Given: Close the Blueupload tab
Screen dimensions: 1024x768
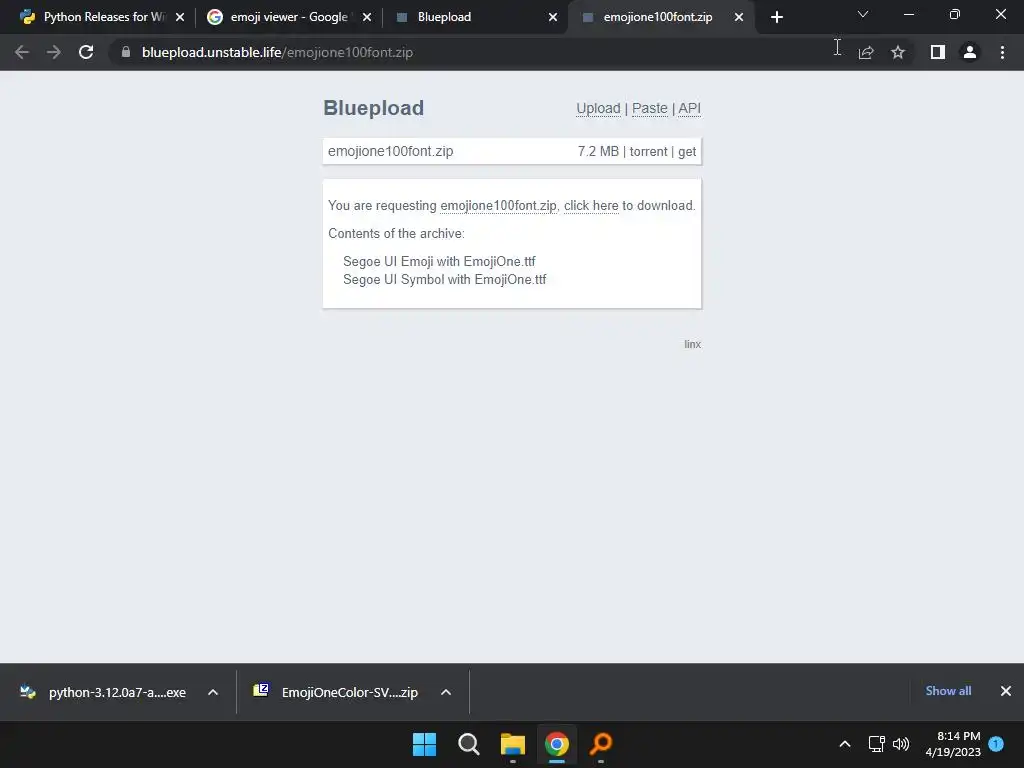Looking at the screenshot, I should [x=553, y=17].
